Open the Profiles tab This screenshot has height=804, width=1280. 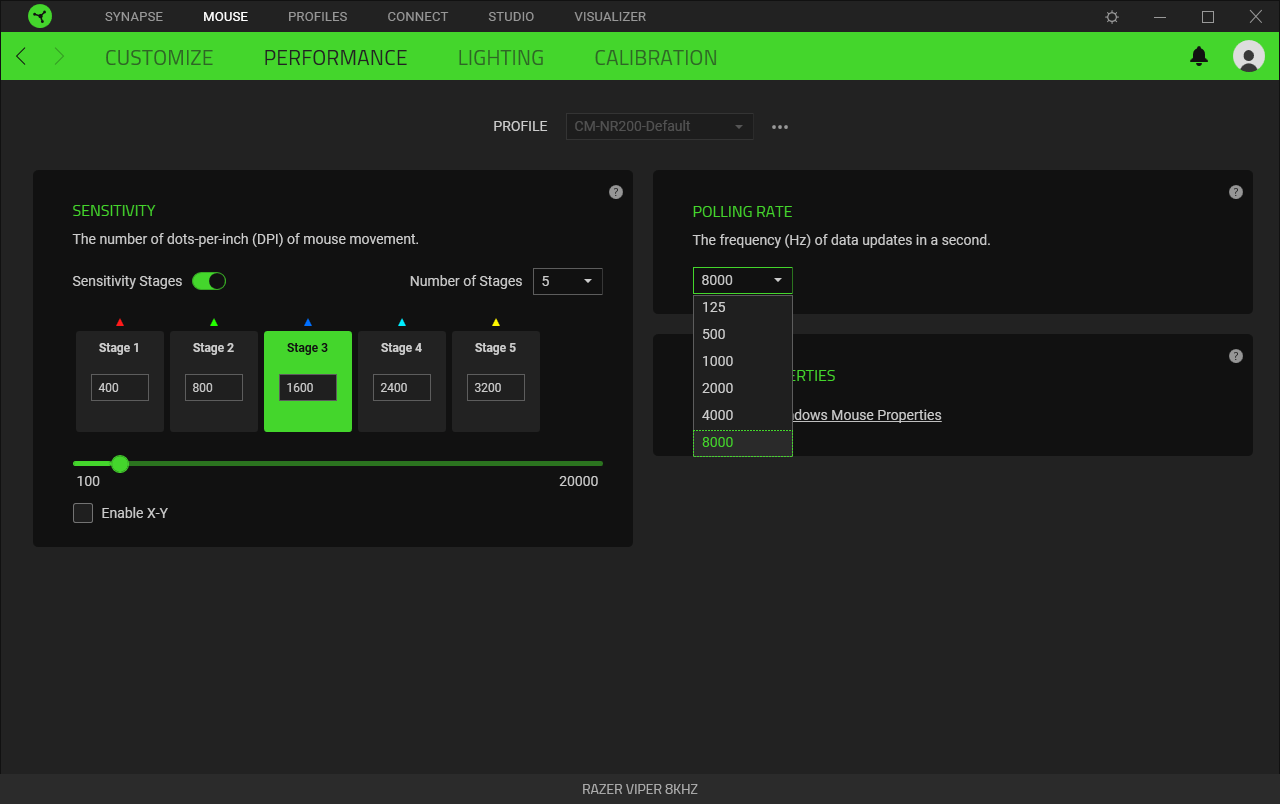[318, 17]
